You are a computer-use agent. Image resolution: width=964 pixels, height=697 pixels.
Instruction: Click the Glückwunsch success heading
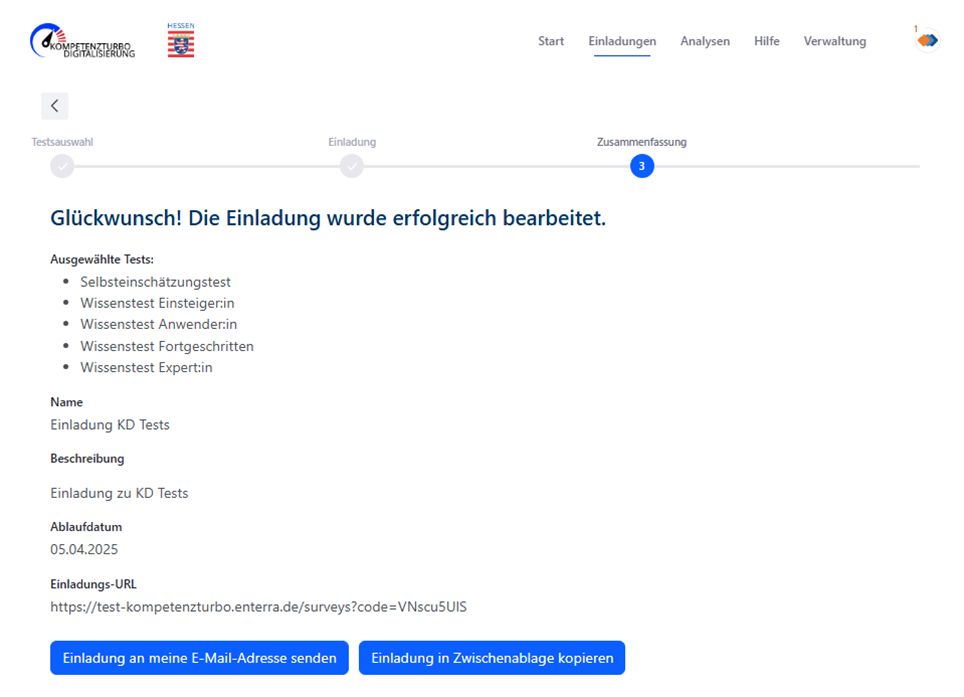point(328,219)
